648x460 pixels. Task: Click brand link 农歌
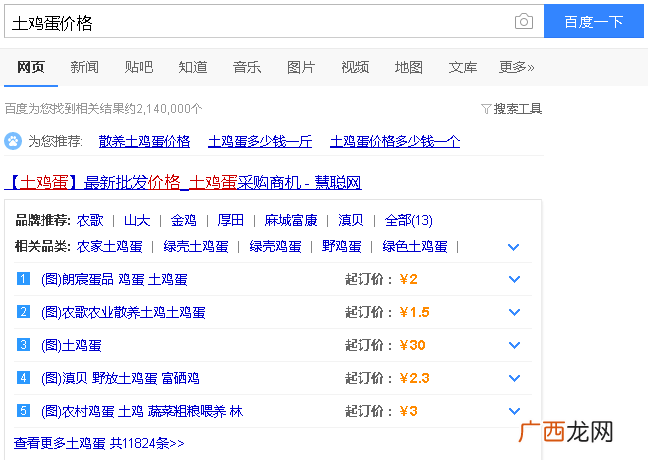[90, 220]
